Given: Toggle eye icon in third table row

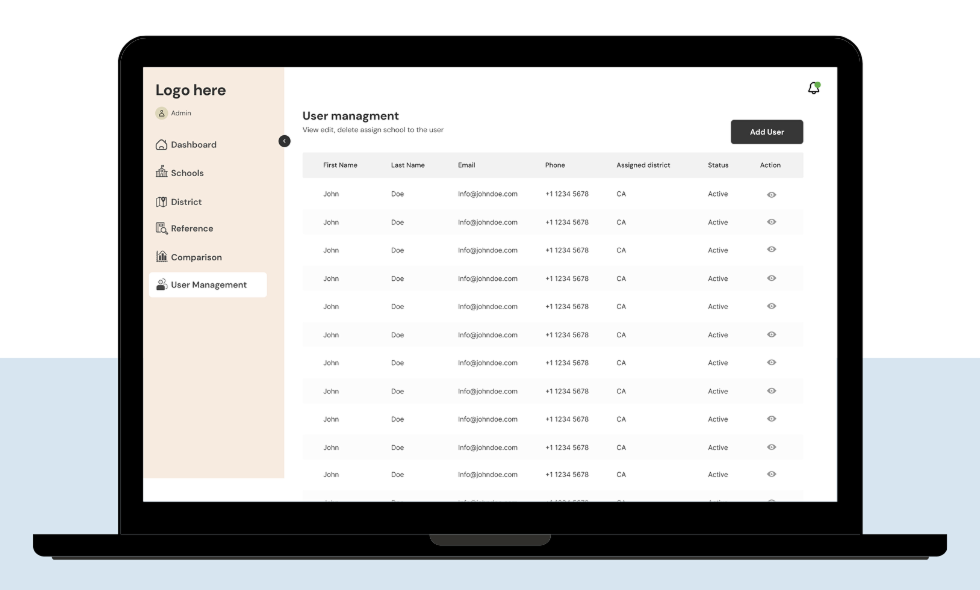Looking at the screenshot, I should pyautogui.click(x=771, y=250).
